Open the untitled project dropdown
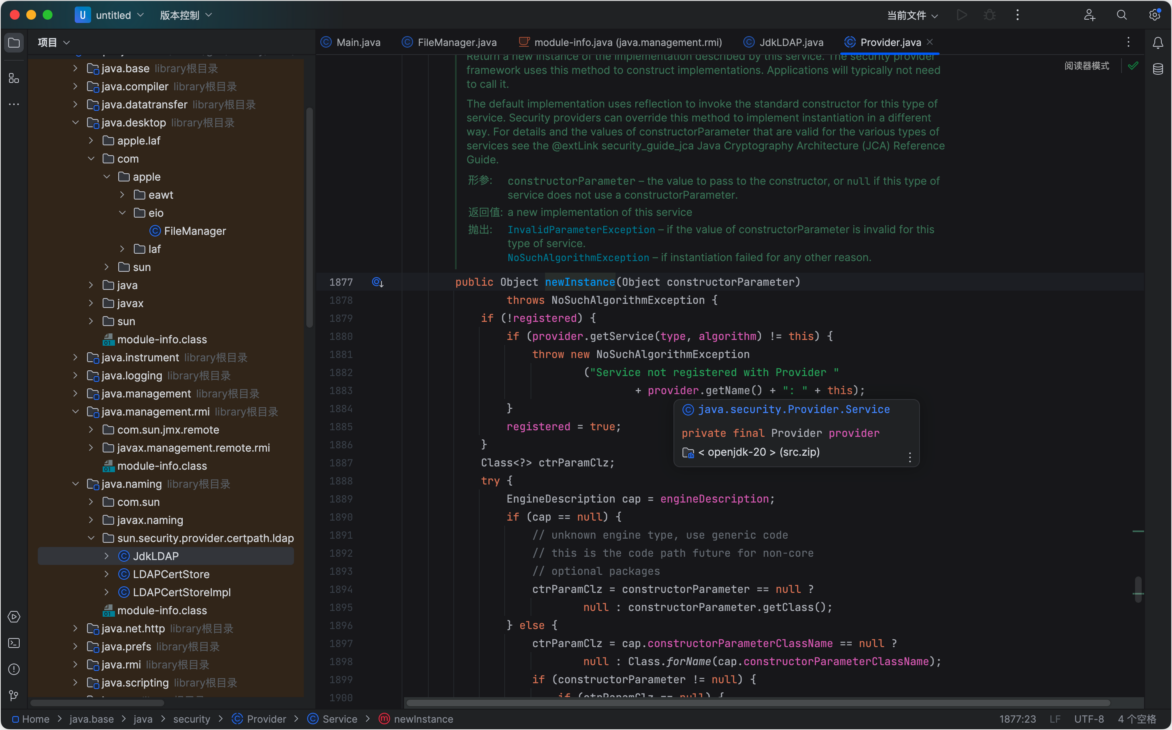The width and height of the screenshot is (1172, 730). tap(110, 15)
